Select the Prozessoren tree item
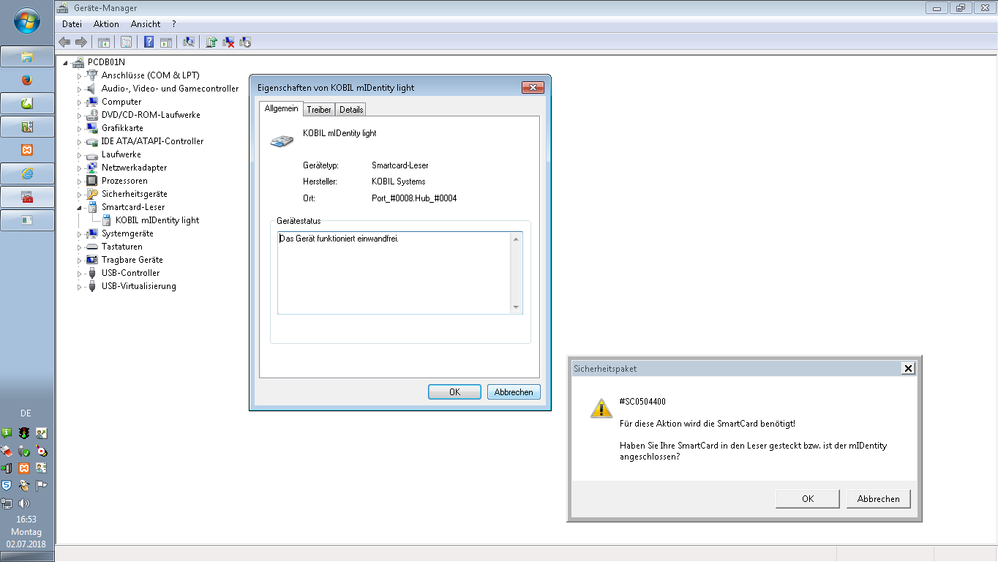The image size is (998, 562). [124, 181]
